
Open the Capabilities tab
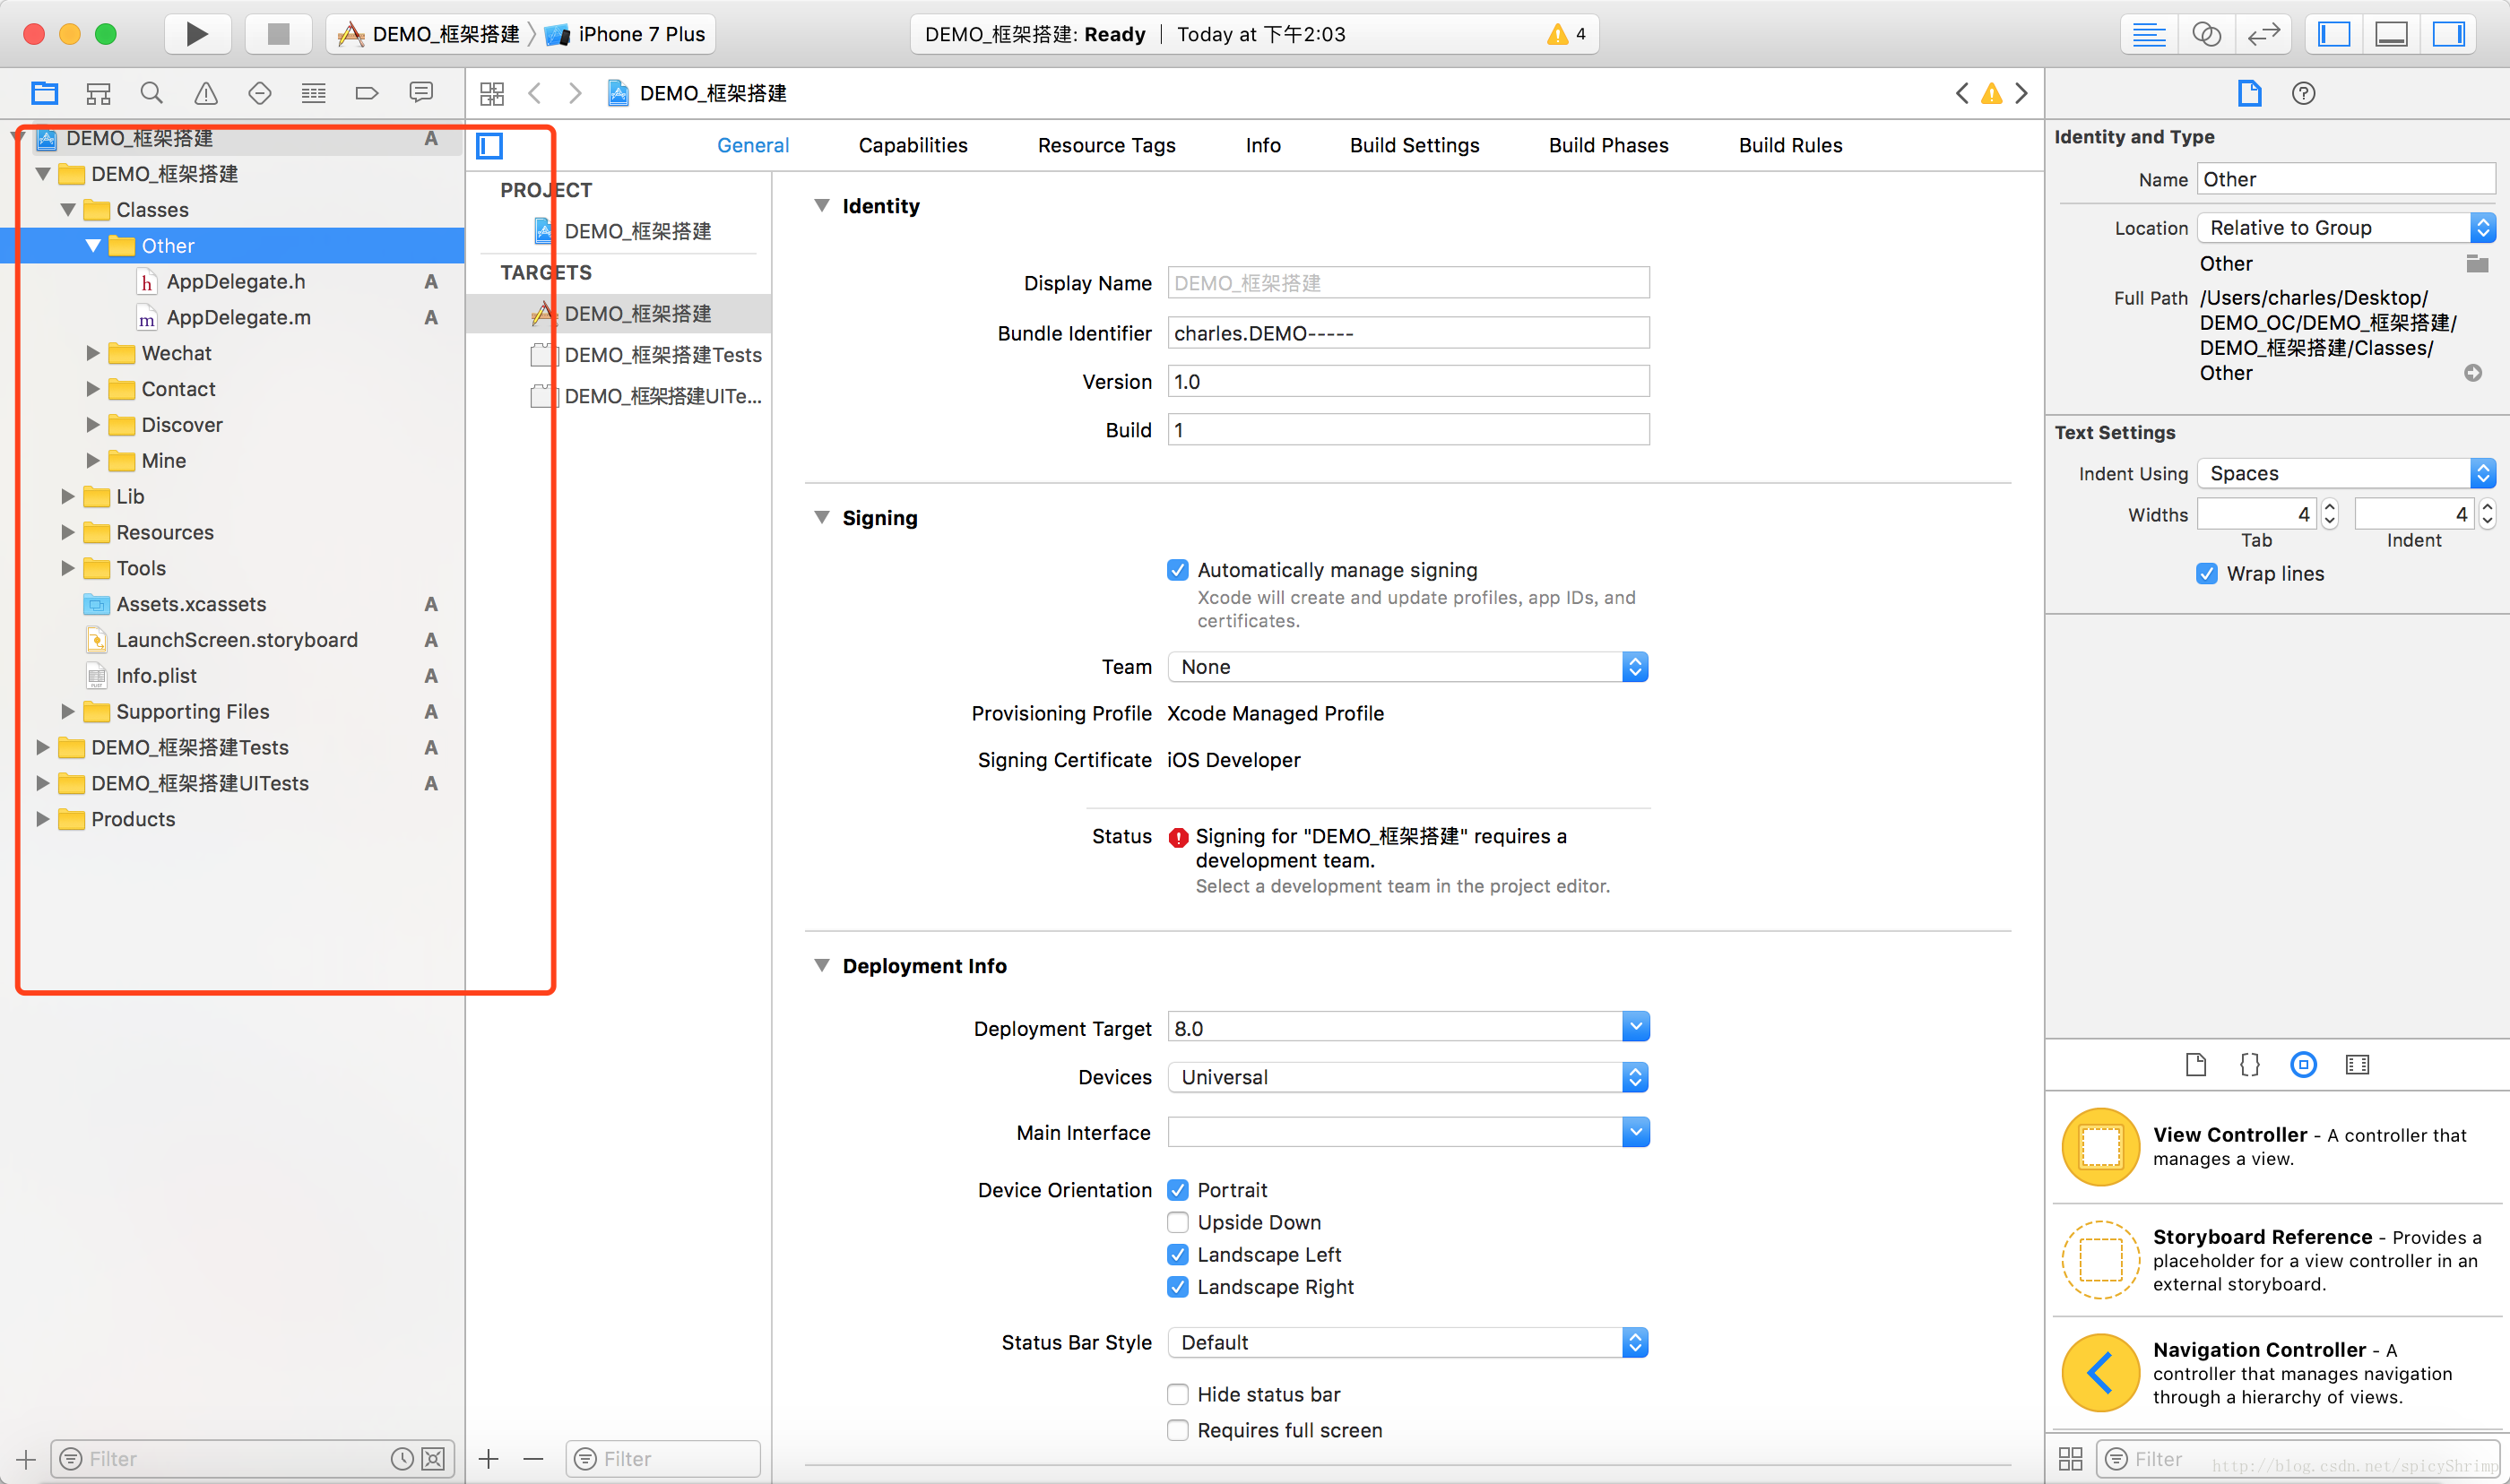point(912,145)
